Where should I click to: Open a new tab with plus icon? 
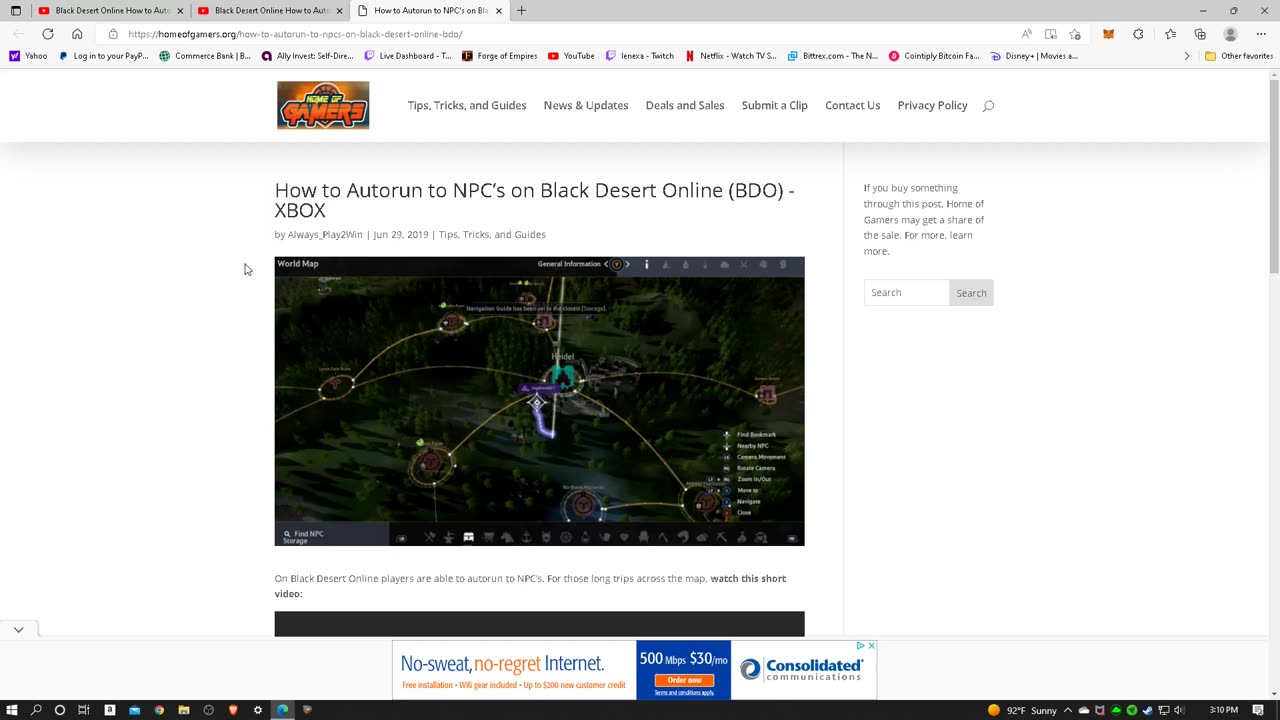point(521,11)
